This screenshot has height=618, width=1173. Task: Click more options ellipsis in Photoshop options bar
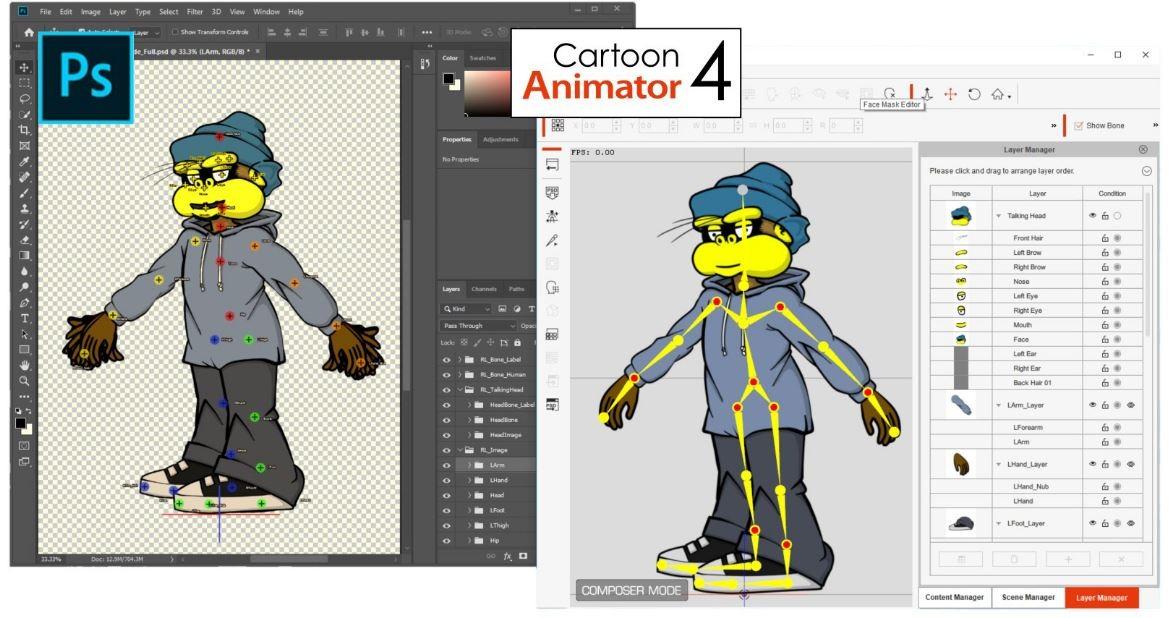(426, 33)
